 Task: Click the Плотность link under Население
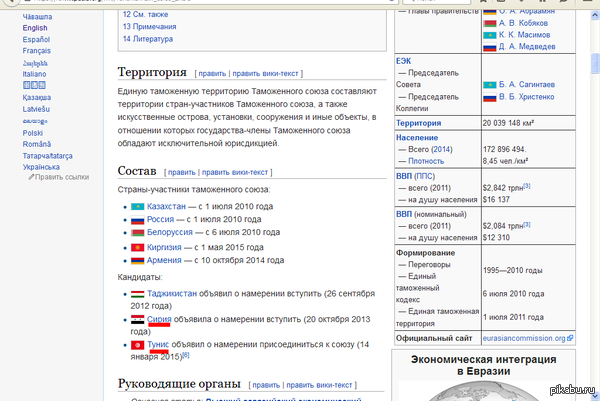click(x=427, y=159)
